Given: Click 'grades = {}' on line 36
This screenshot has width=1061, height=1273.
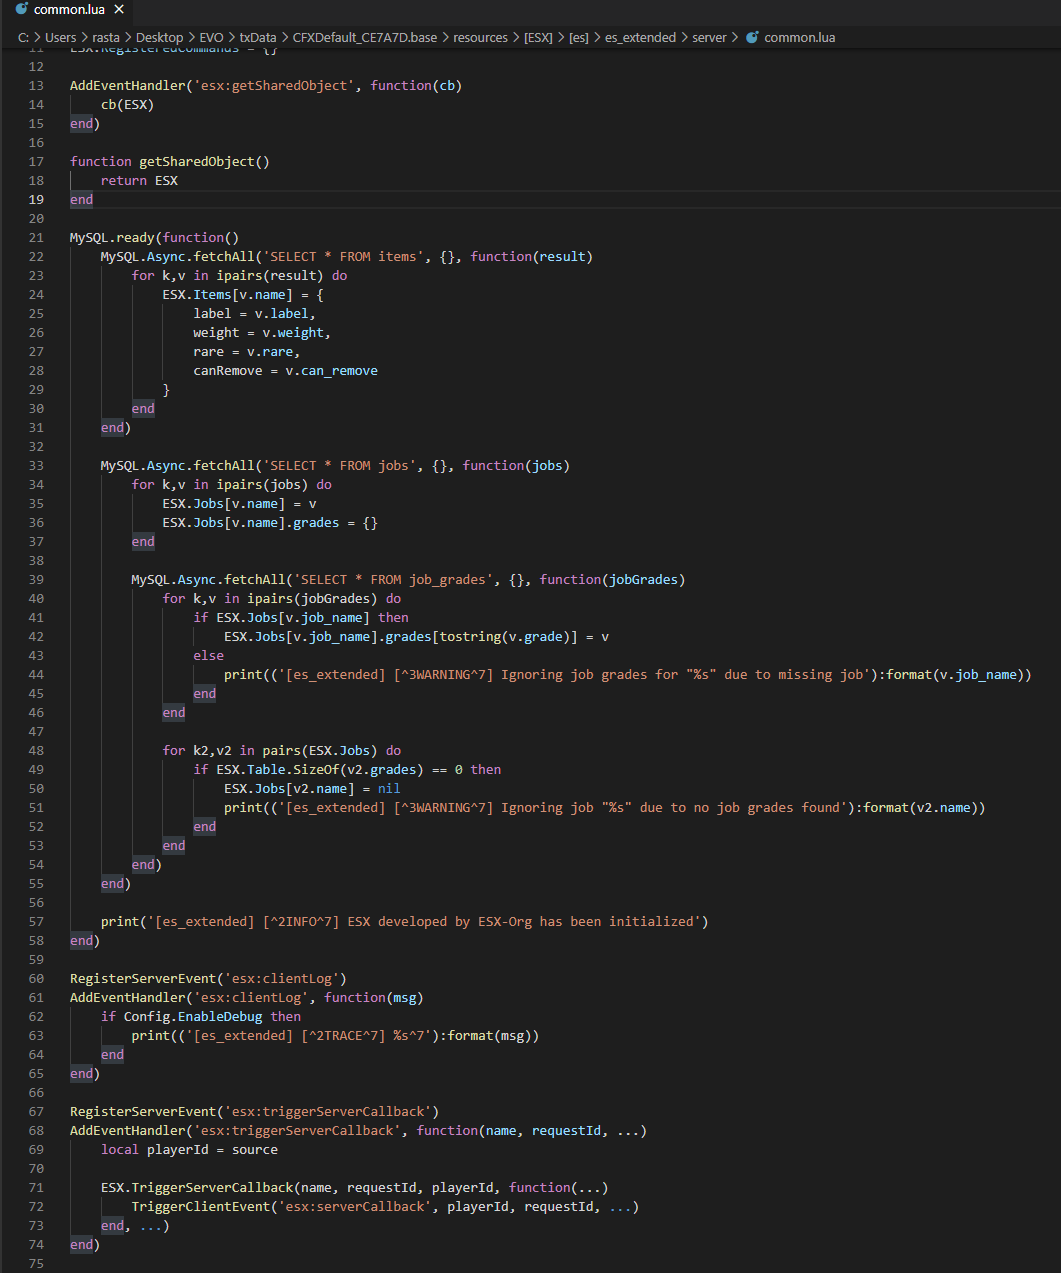Looking at the screenshot, I should pyautogui.click(x=335, y=523).
